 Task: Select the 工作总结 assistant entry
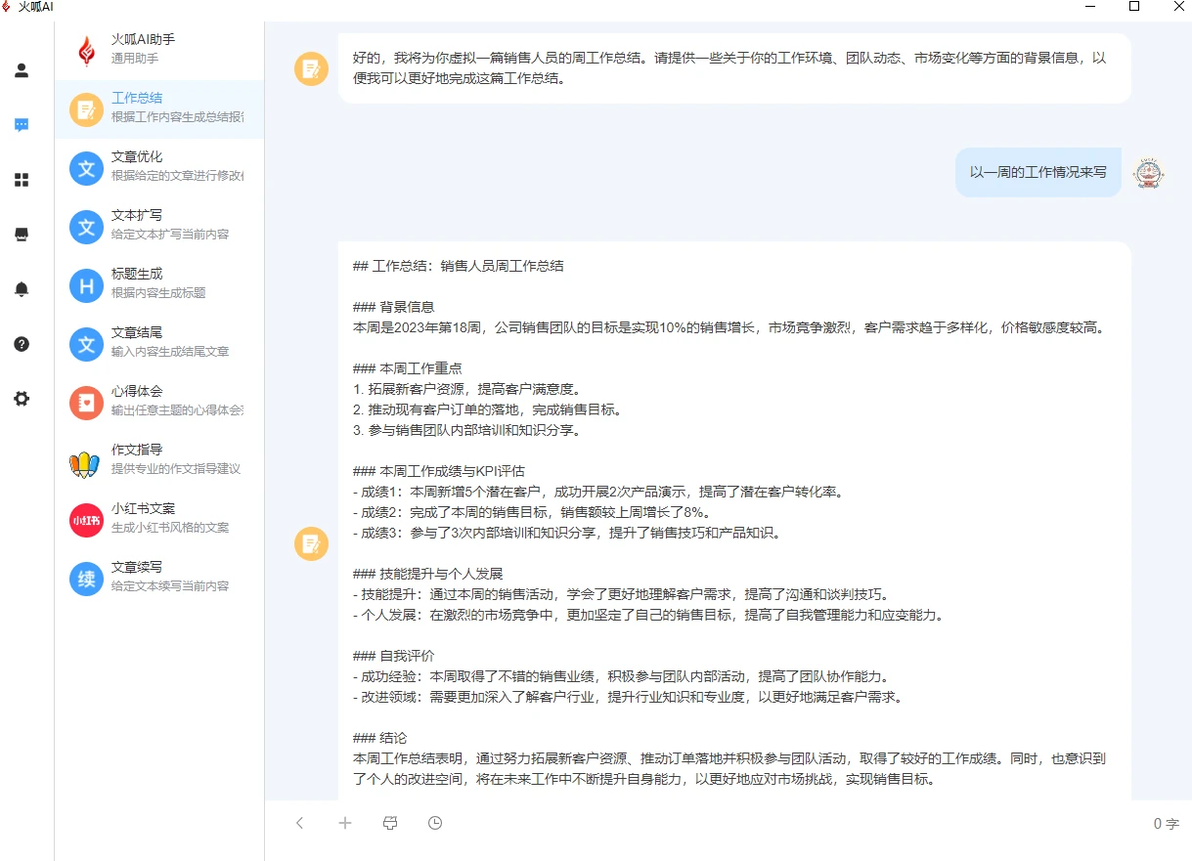coord(160,109)
